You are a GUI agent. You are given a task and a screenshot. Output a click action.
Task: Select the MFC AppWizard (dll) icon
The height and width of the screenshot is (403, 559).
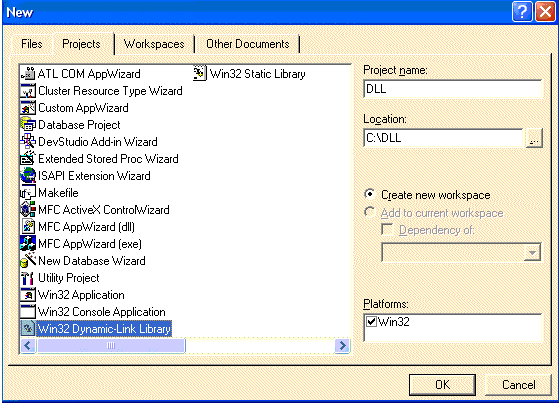tap(28, 226)
